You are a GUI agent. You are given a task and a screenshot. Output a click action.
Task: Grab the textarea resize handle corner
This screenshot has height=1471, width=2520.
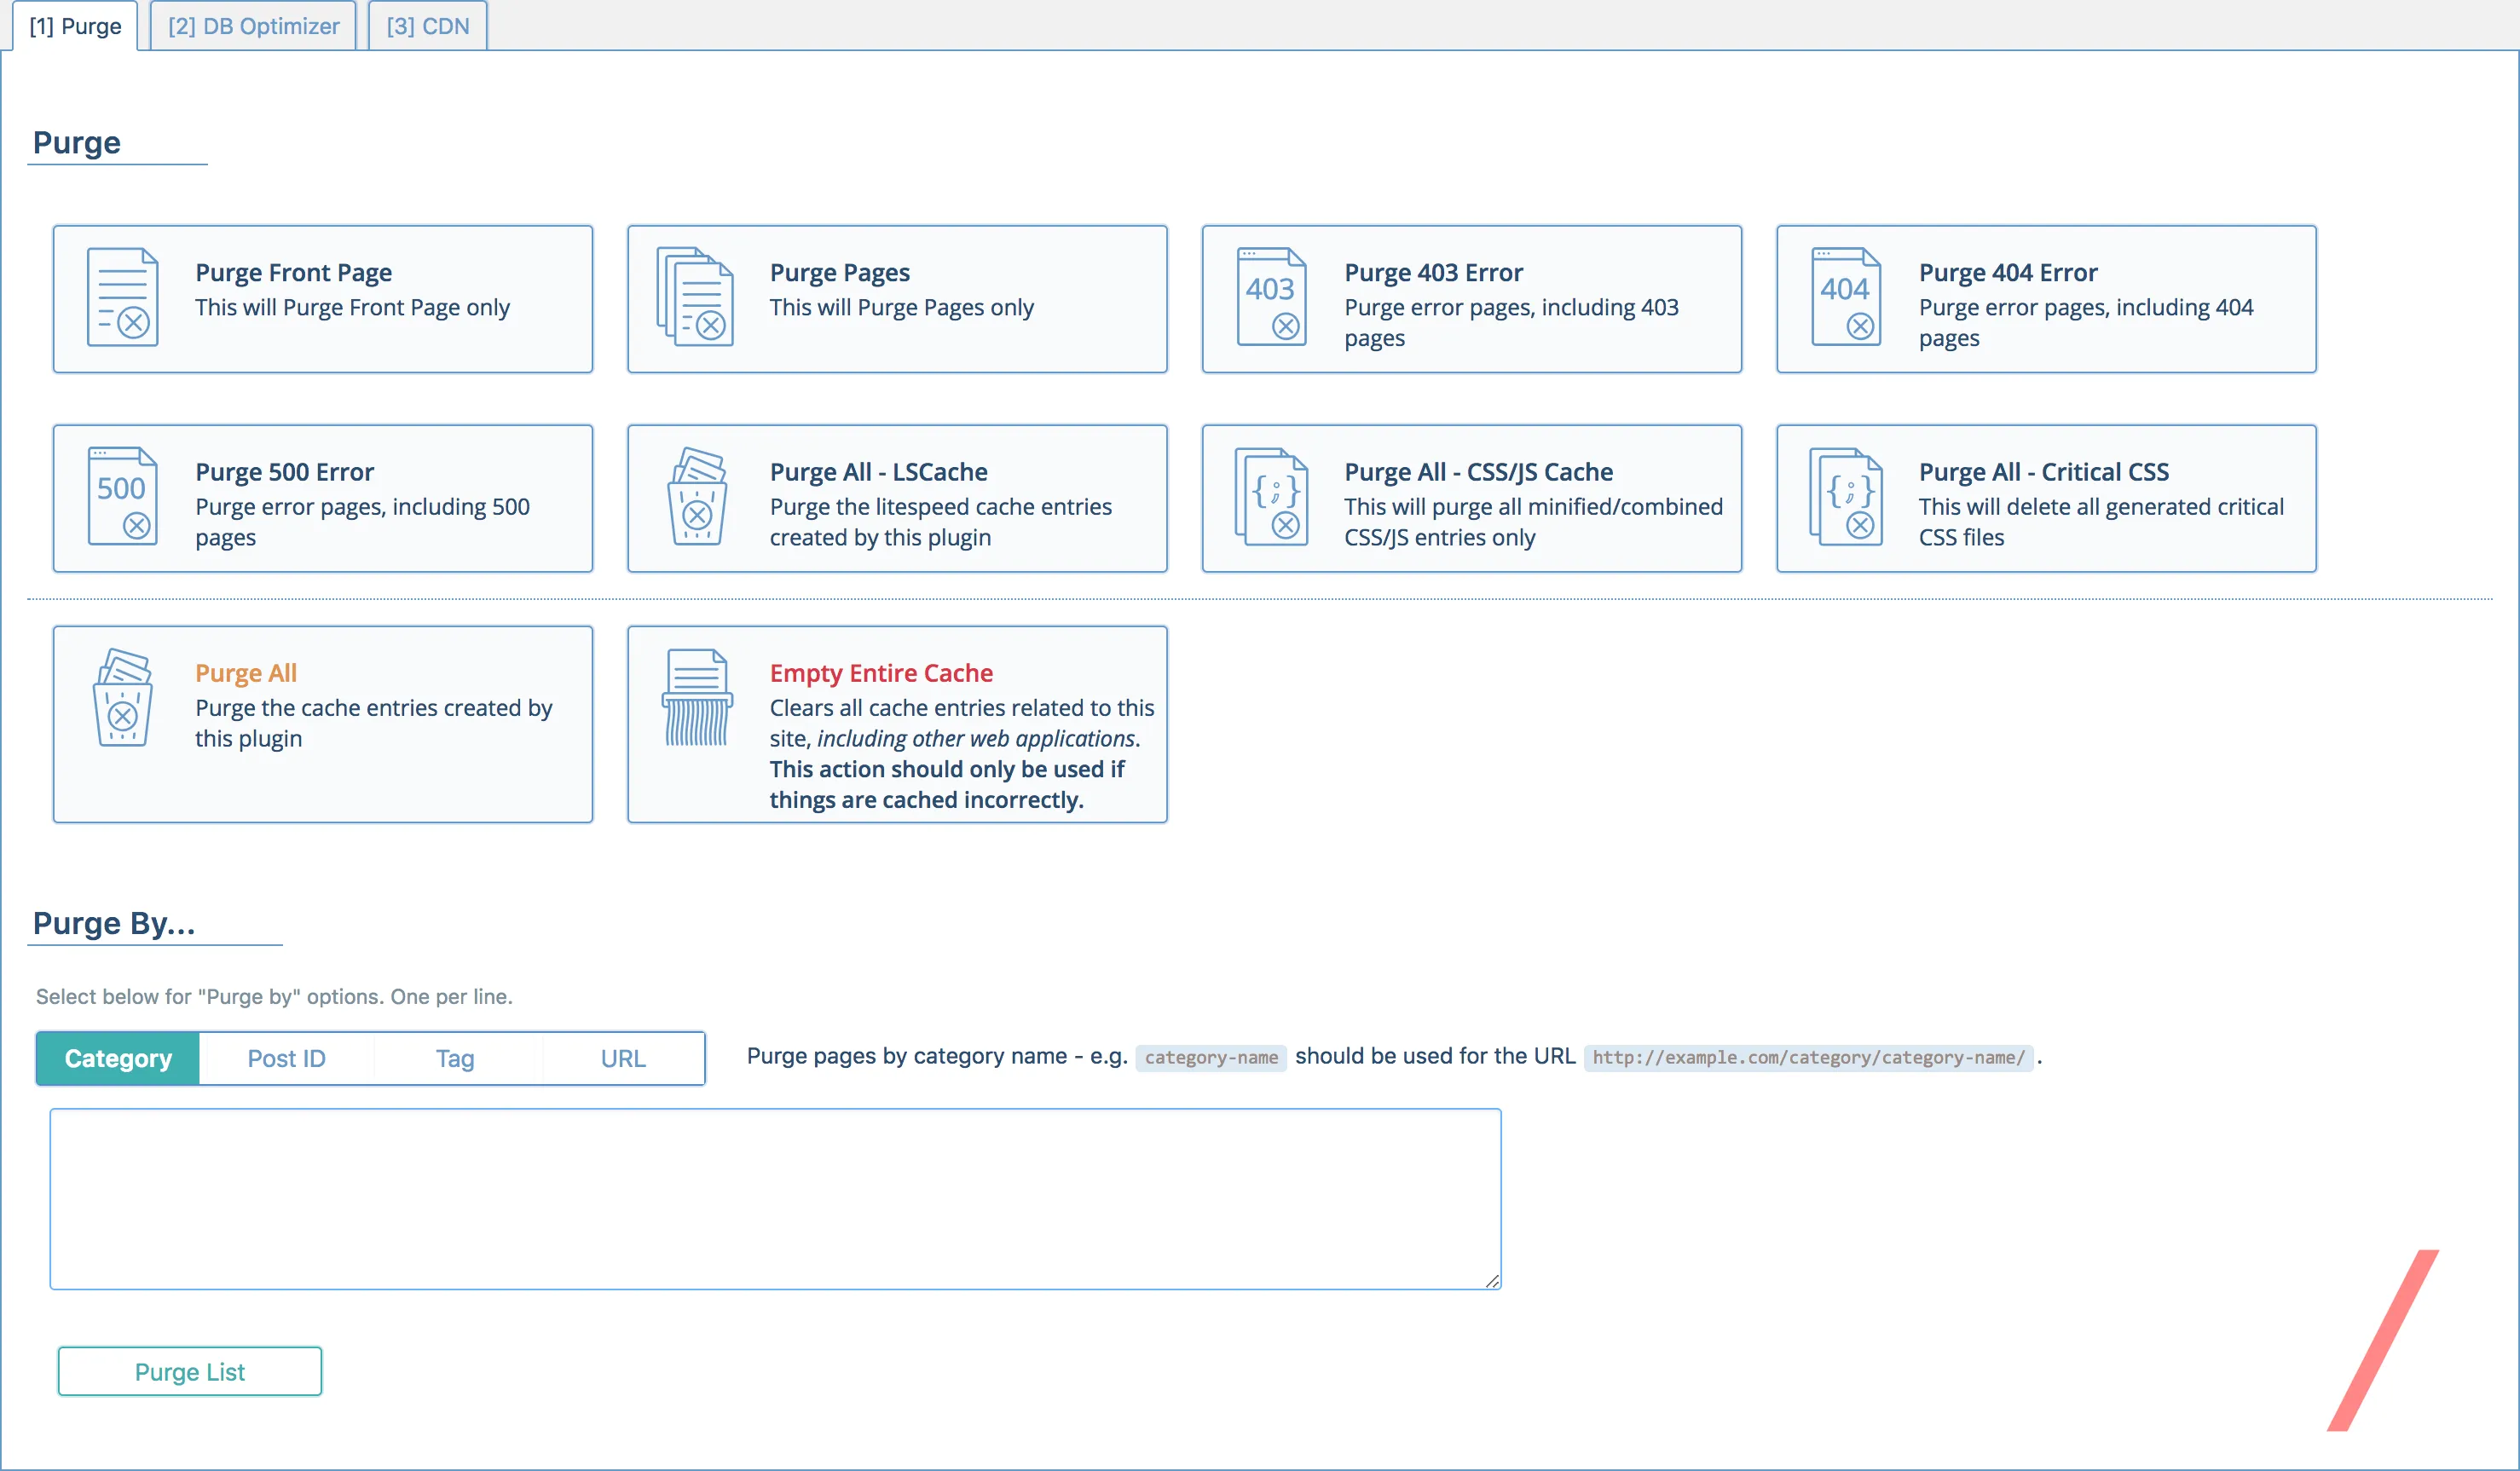click(x=1492, y=1281)
